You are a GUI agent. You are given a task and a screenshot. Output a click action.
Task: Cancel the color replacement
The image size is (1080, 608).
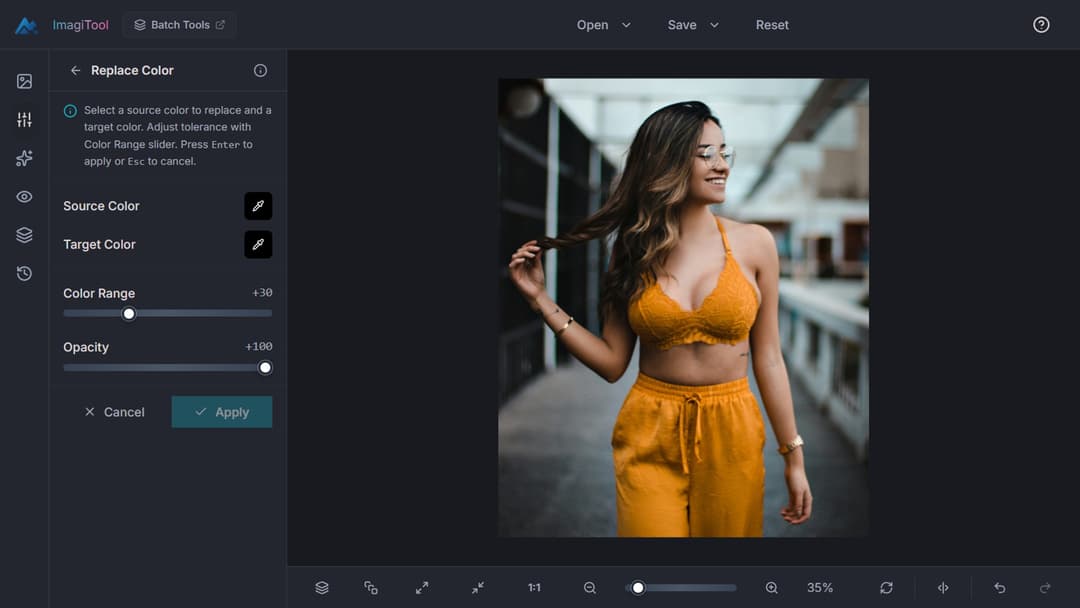pyautogui.click(x=114, y=412)
